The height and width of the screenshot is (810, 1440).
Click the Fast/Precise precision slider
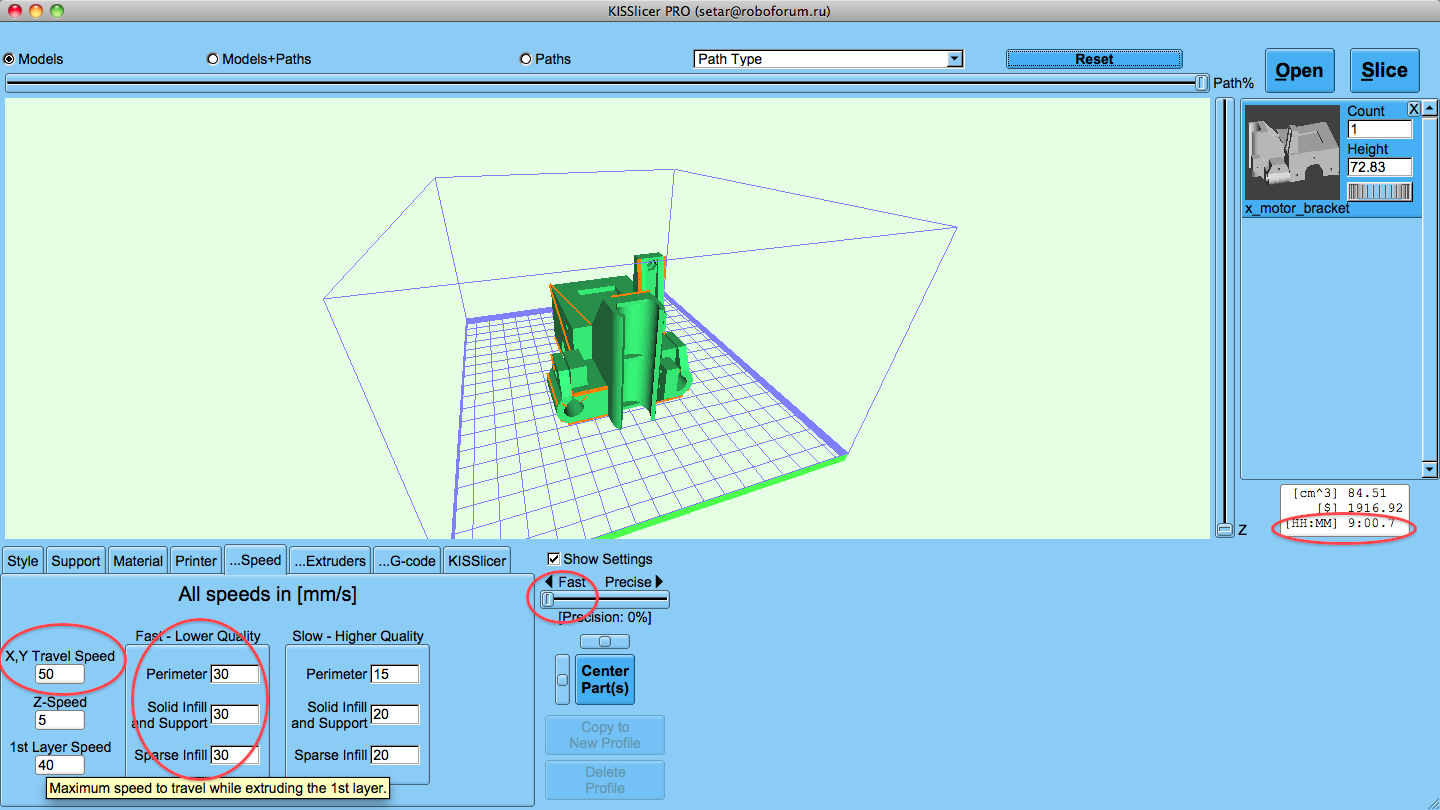click(x=604, y=600)
